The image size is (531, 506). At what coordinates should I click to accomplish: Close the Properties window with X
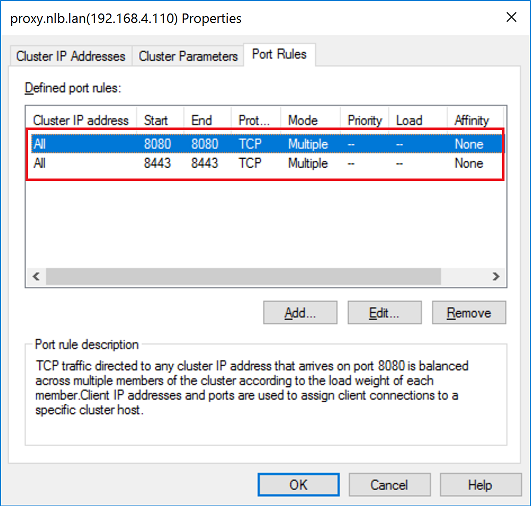(511, 17)
